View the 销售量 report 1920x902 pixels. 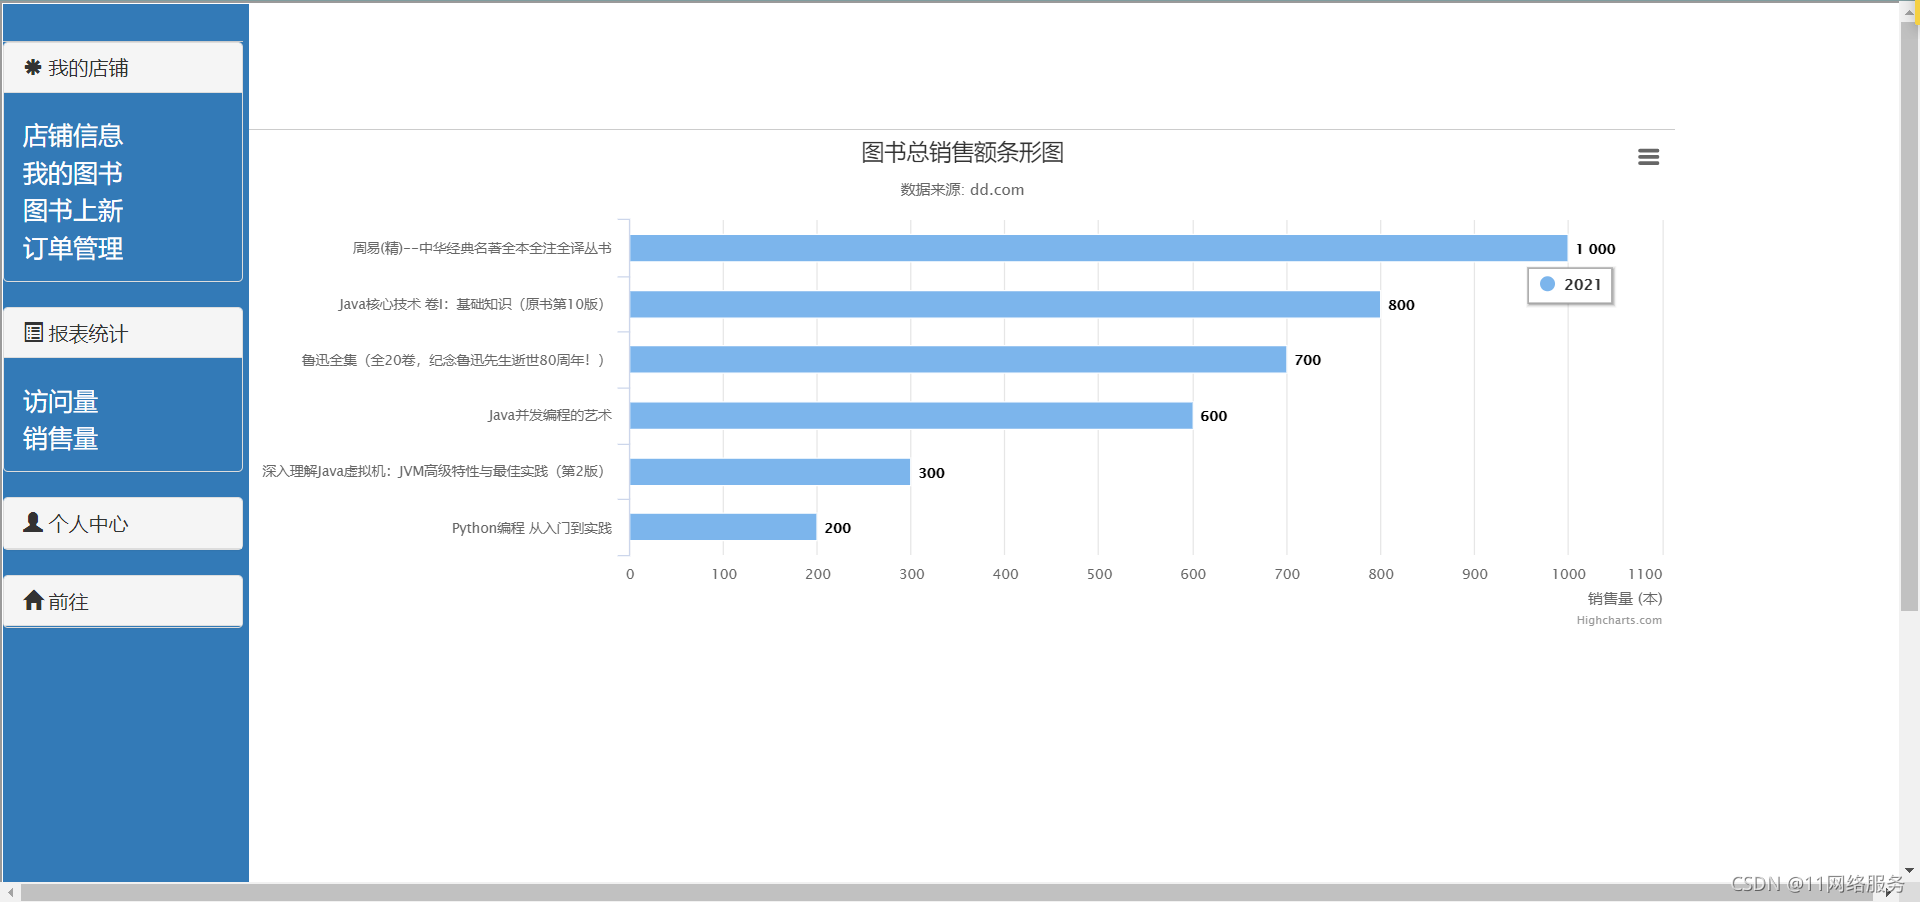(60, 439)
